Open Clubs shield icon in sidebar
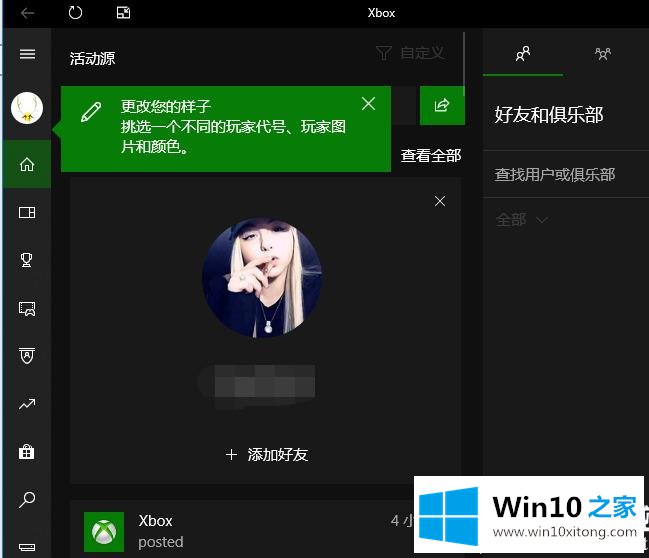 (x=27, y=356)
